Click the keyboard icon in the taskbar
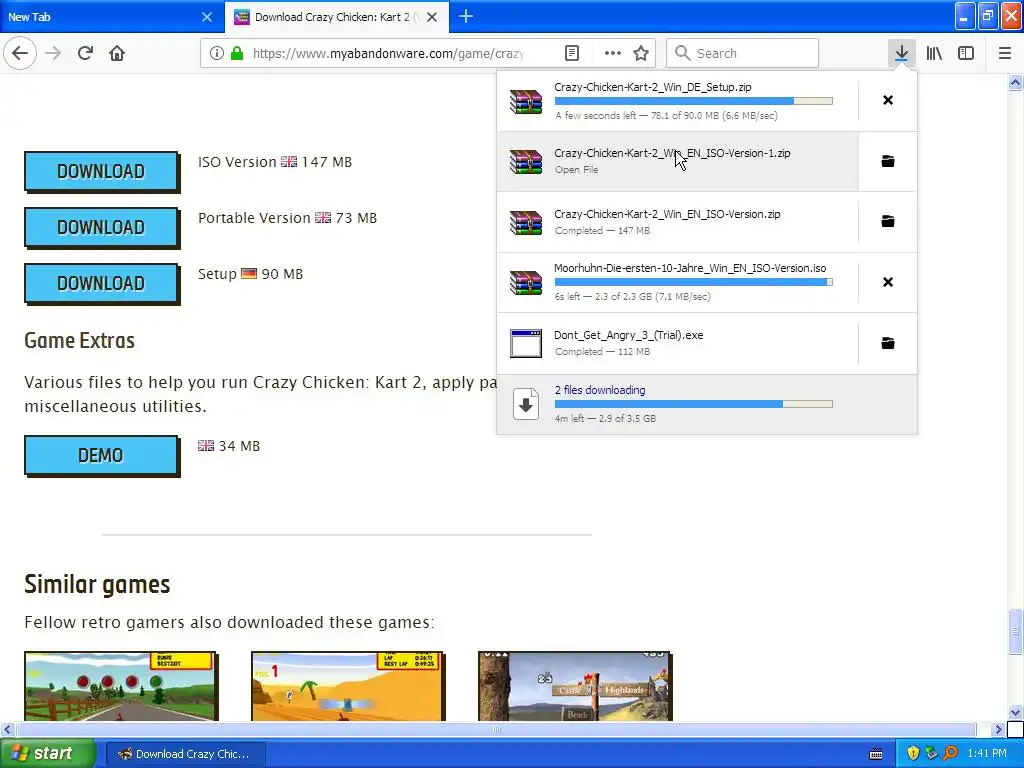 click(x=876, y=754)
